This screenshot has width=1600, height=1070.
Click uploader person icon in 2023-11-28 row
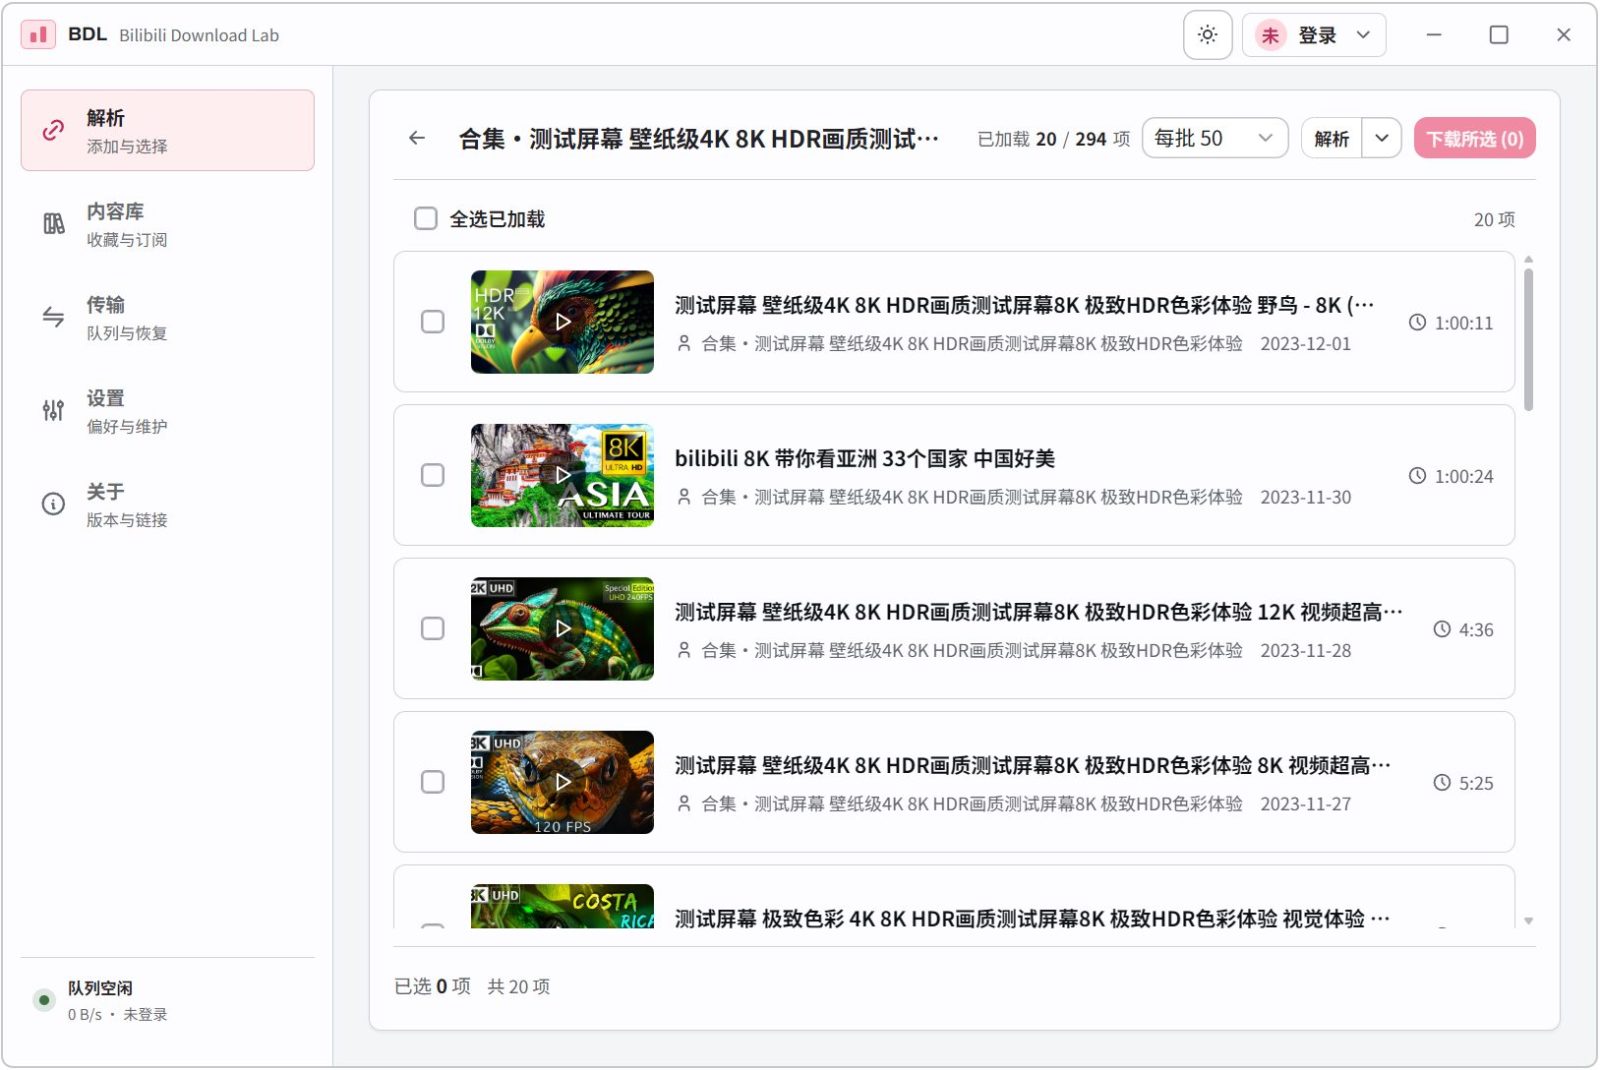(684, 650)
